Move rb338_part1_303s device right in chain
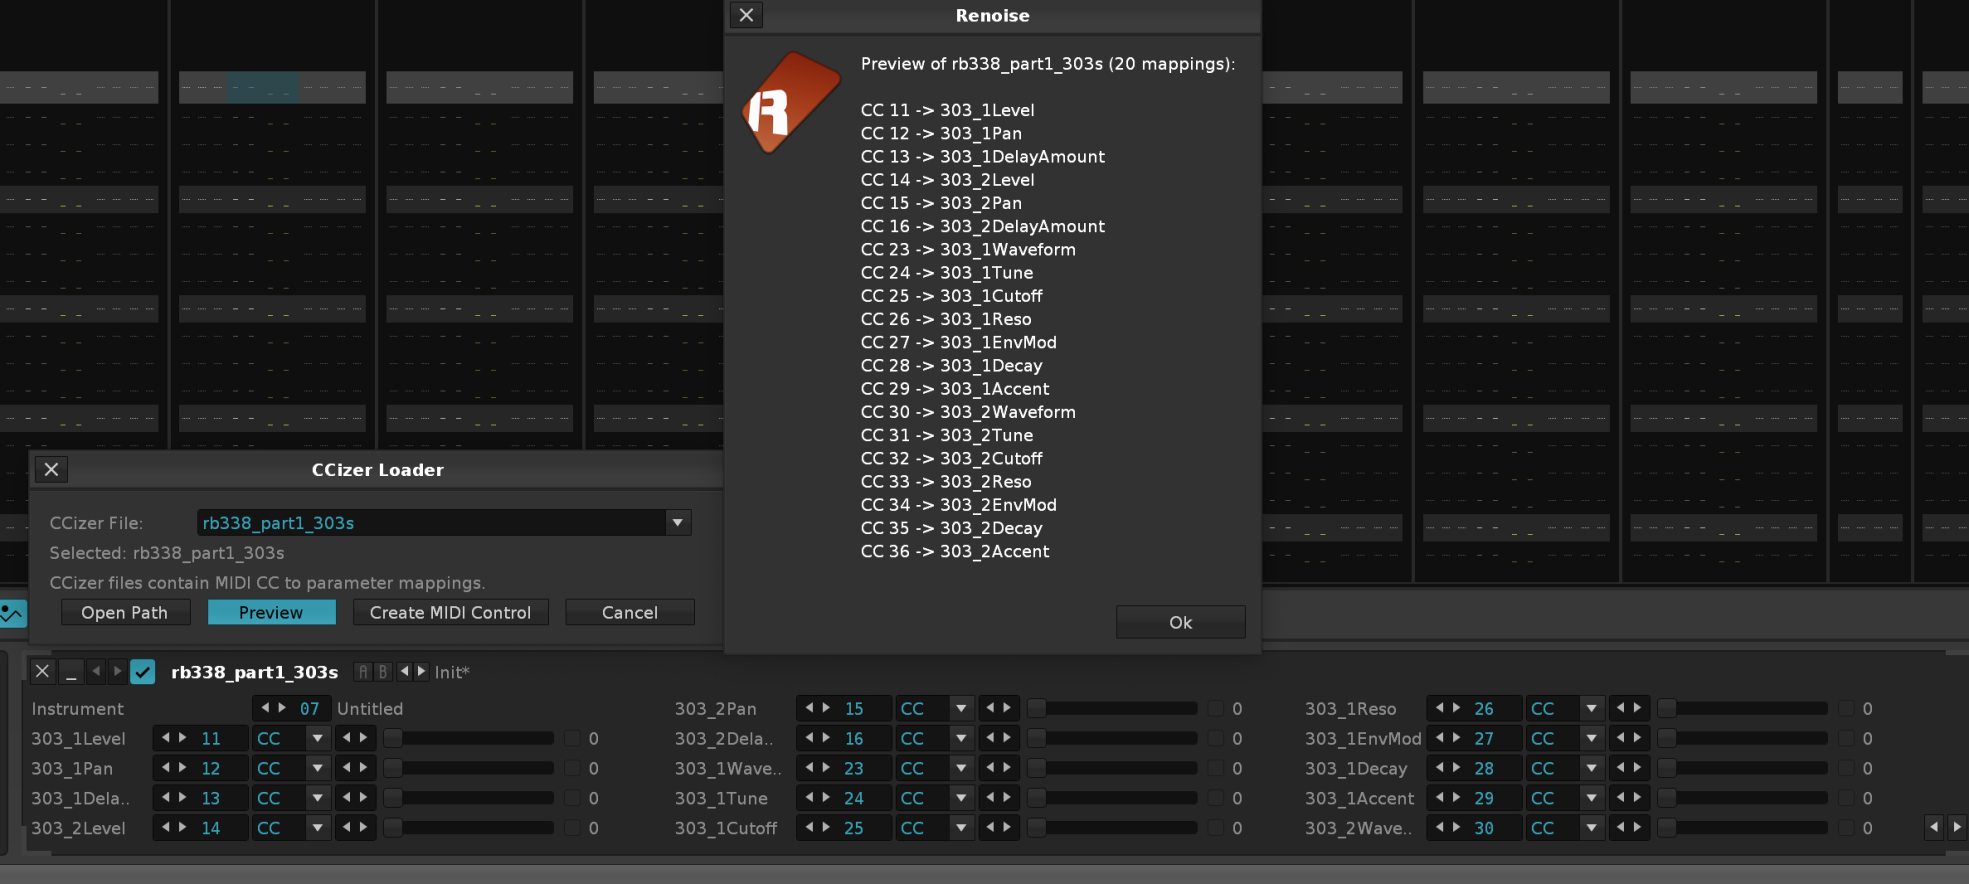Image resolution: width=1969 pixels, height=884 pixels. coord(117,672)
